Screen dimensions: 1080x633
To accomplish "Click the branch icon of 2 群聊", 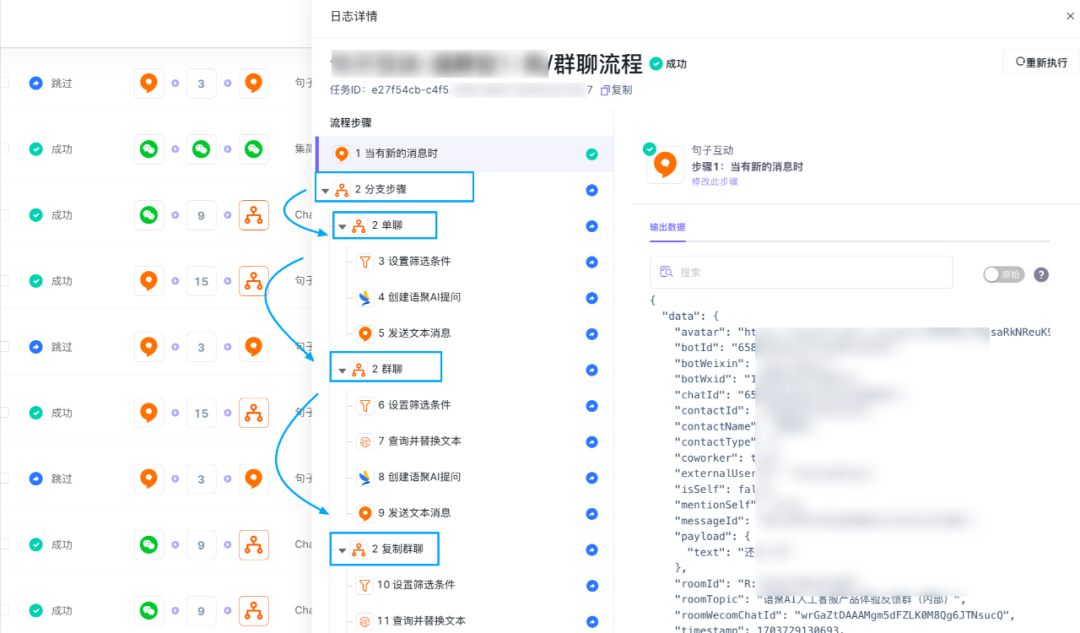I will click(x=359, y=370).
